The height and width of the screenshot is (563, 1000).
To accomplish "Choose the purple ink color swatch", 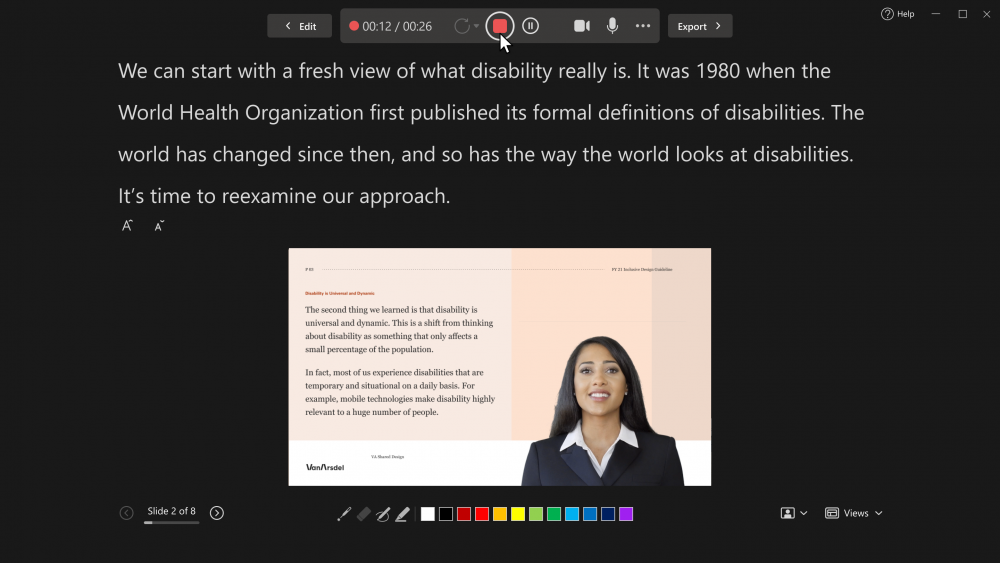I will point(626,514).
